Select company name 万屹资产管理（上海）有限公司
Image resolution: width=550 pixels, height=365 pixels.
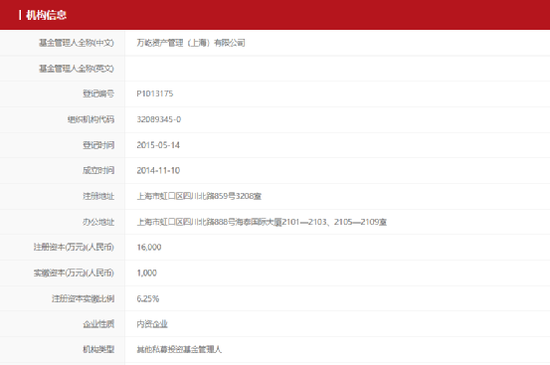click(x=191, y=43)
